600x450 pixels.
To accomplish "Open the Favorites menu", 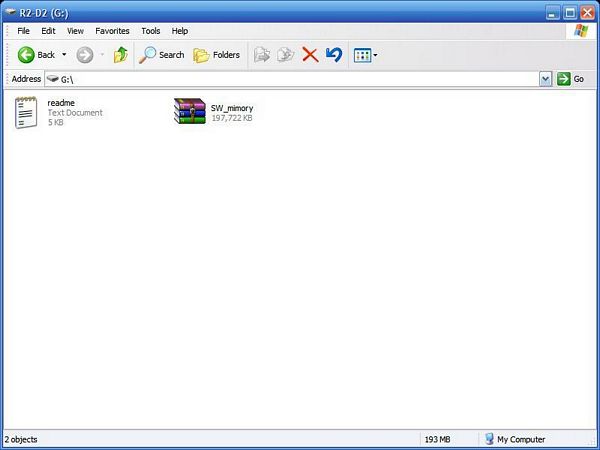I will click(x=112, y=31).
